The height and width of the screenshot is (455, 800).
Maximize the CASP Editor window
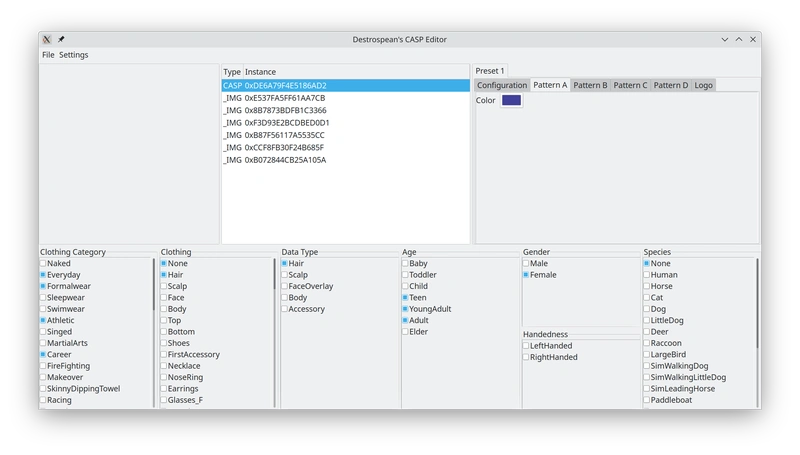click(x=739, y=39)
